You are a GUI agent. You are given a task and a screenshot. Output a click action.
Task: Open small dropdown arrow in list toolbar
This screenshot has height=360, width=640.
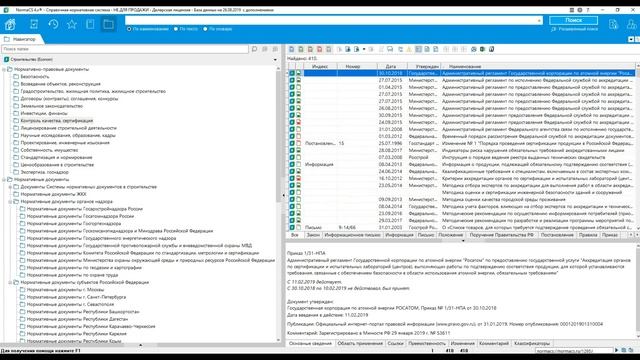364,49
